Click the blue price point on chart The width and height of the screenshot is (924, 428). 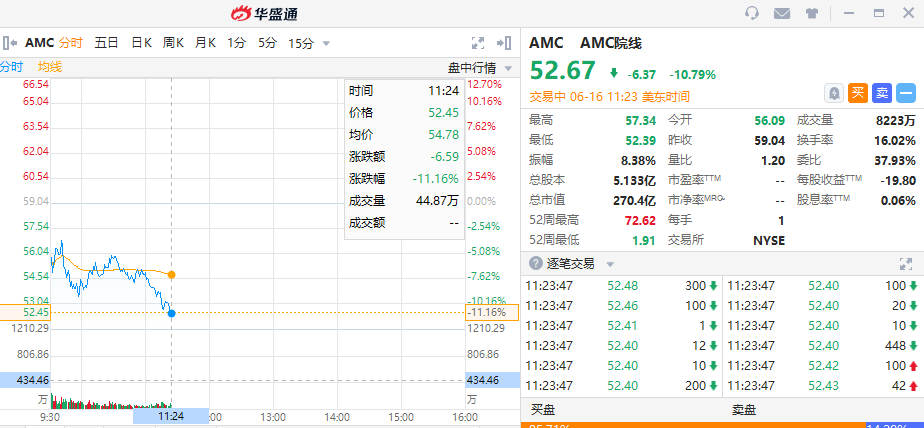[171, 313]
